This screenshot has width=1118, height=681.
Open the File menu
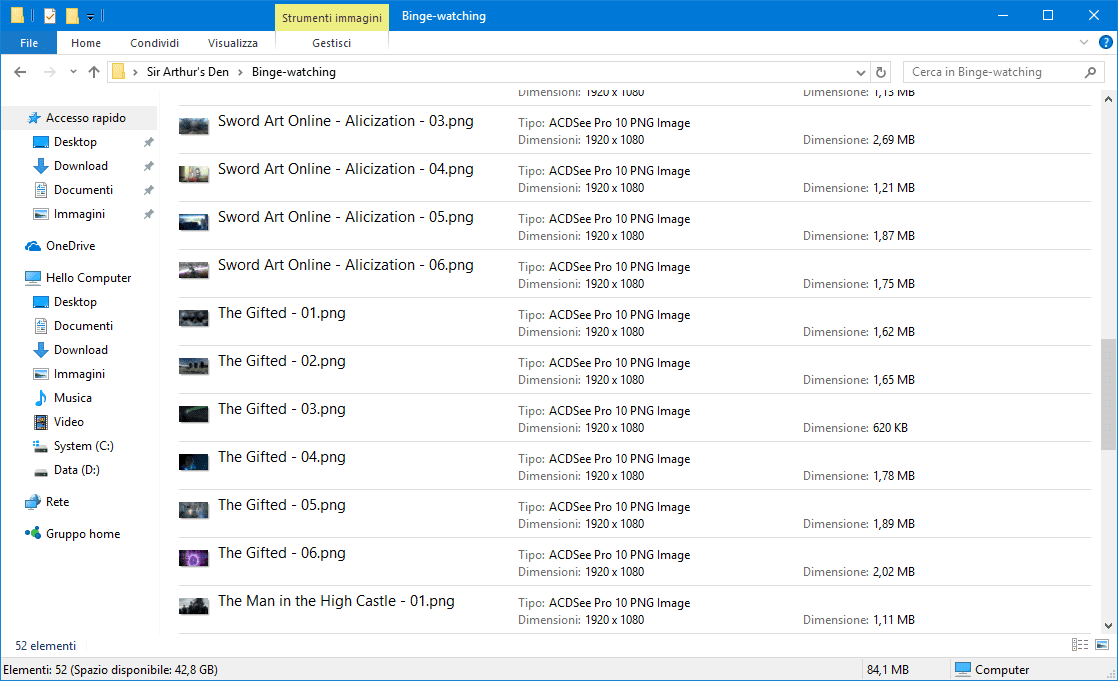[29, 43]
